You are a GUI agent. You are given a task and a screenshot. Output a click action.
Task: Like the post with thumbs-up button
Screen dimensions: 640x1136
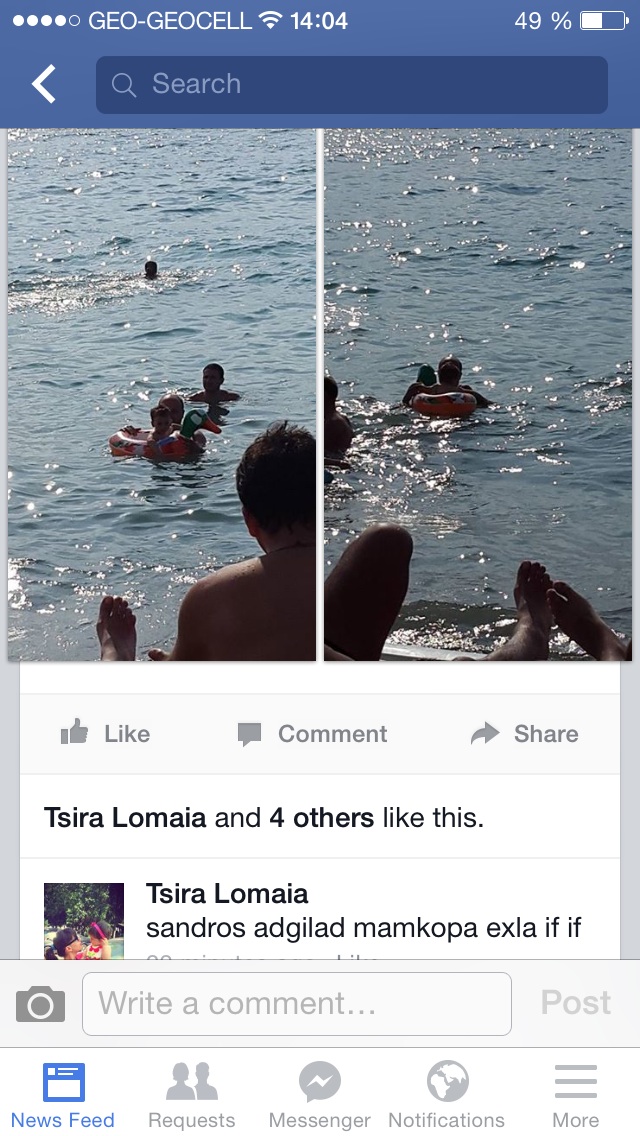point(106,734)
